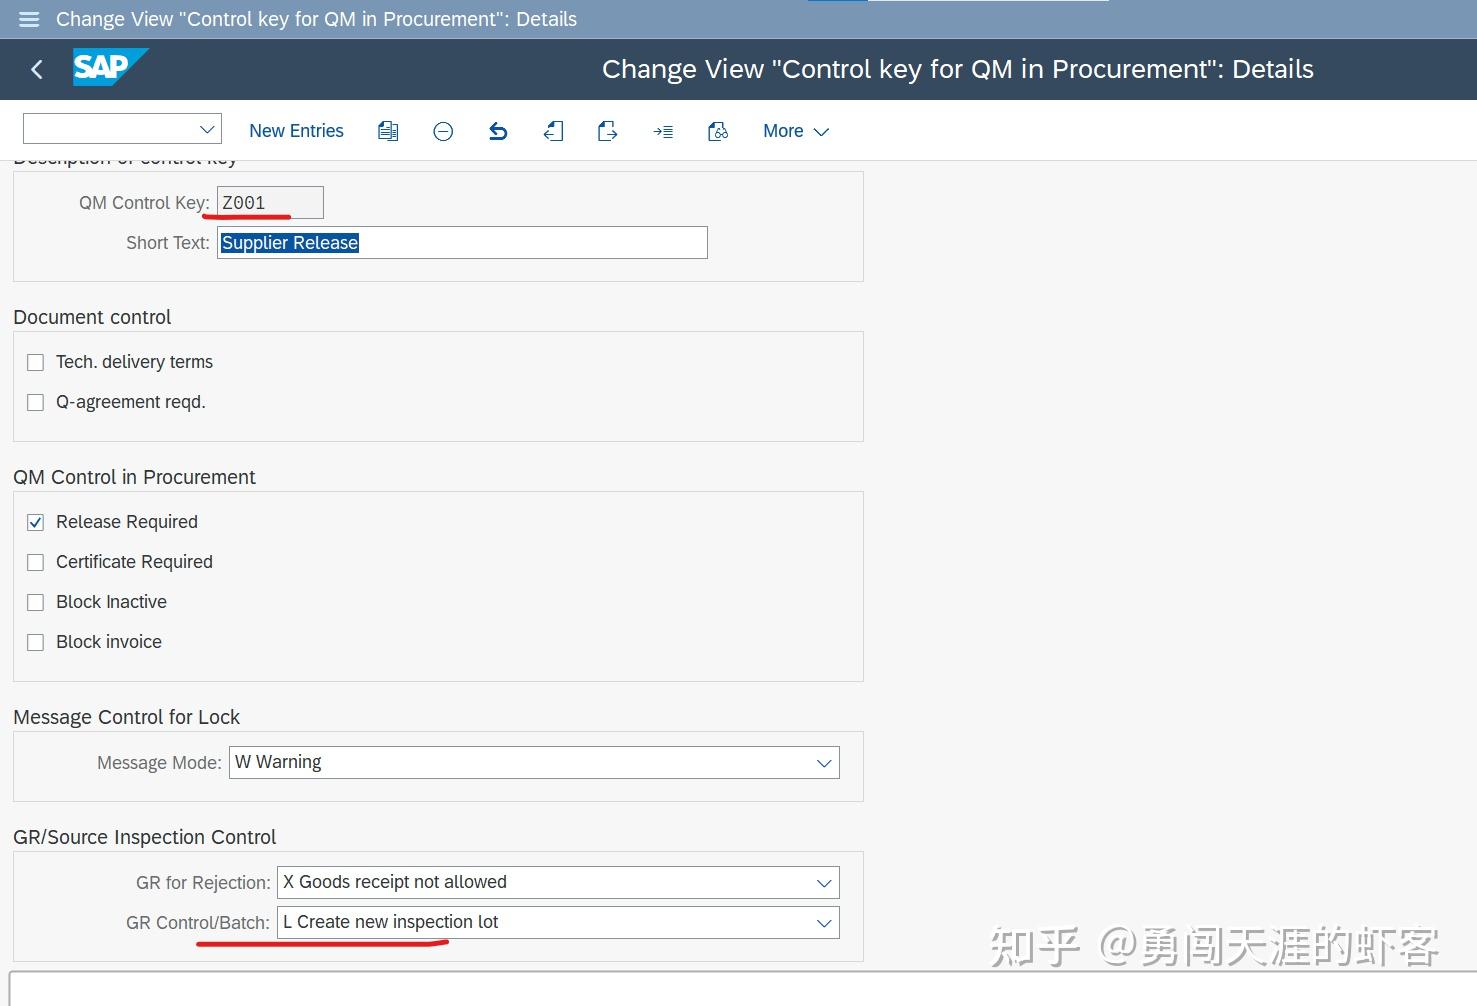This screenshot has height=1006, width=1477.
Task: Select the Next Entry icon
Action: tap(607, 130)
